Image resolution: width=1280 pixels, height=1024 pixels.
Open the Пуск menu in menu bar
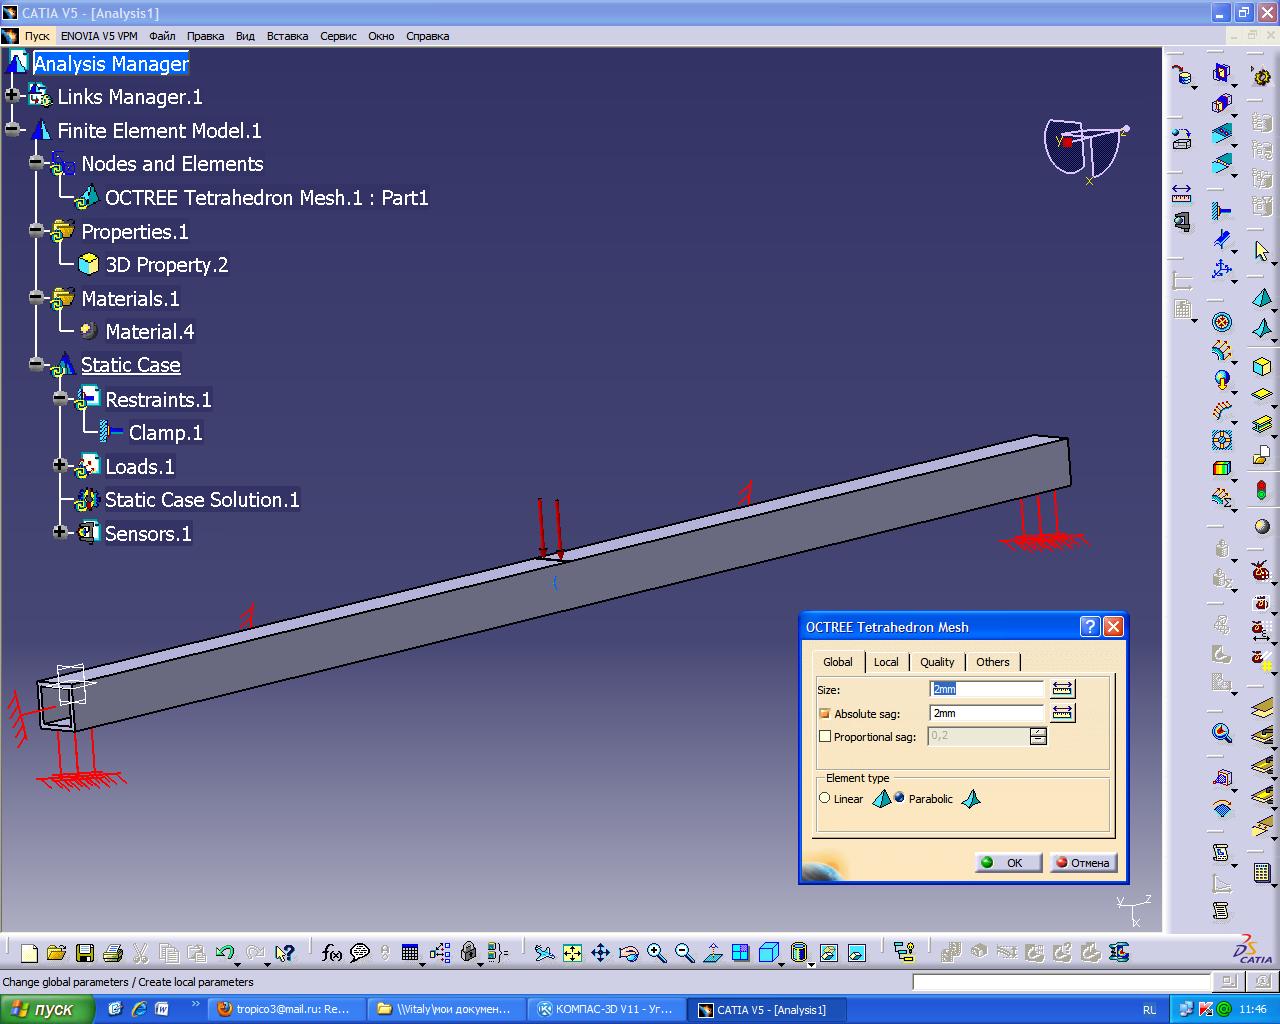(x=37, y=36)
